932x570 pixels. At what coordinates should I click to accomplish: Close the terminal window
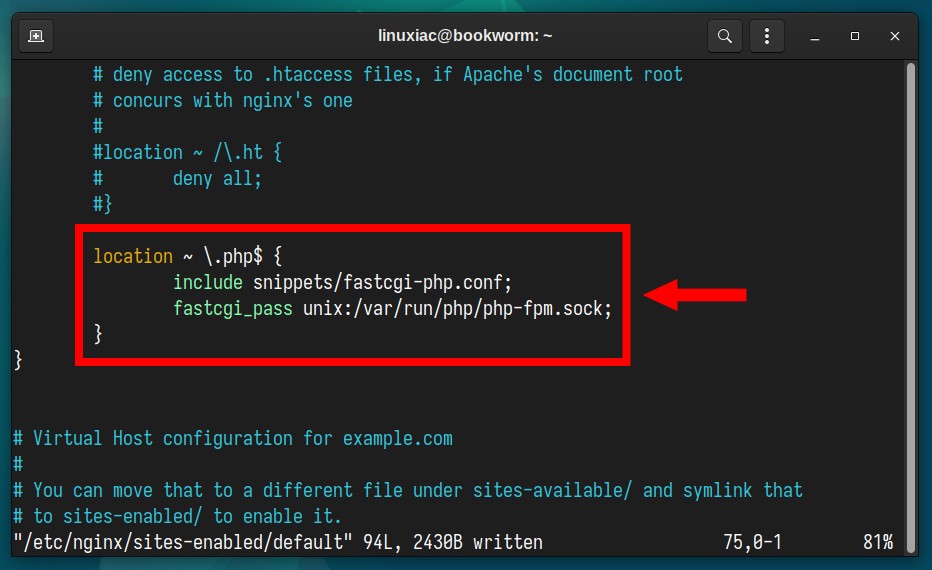pyautogui.click(x=895, y=36)
